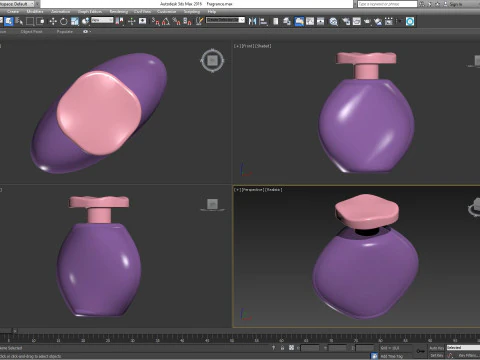The height and width of the screenshot is (360, 480).
Task: Open the Layer Explorer
Action: click(287, 21)
